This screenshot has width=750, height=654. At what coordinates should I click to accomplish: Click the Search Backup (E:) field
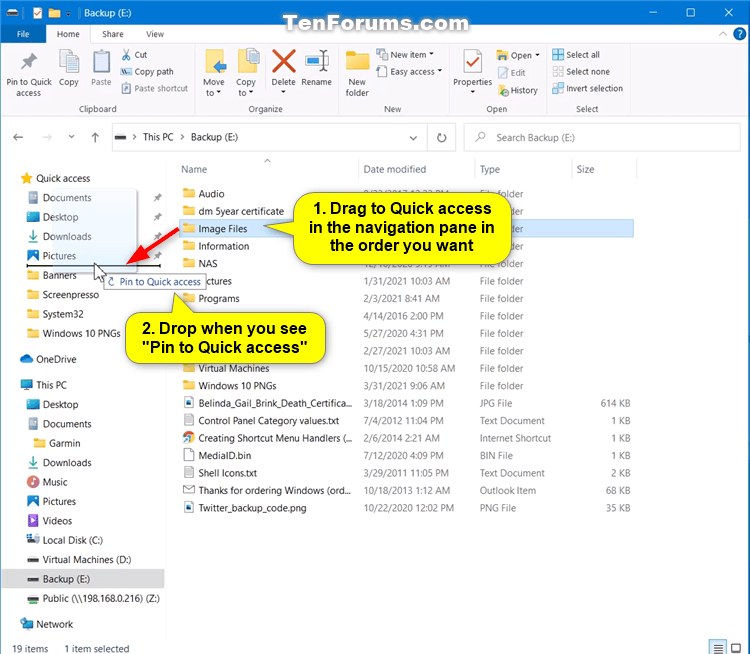tap(602, 138)
